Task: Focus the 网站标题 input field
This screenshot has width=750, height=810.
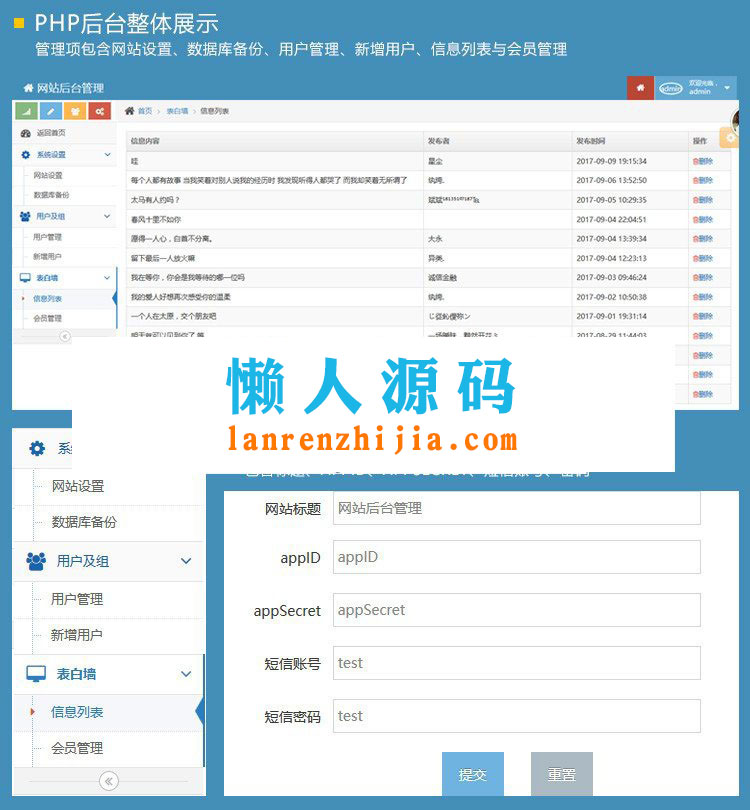Action: (x=517, y=508)
